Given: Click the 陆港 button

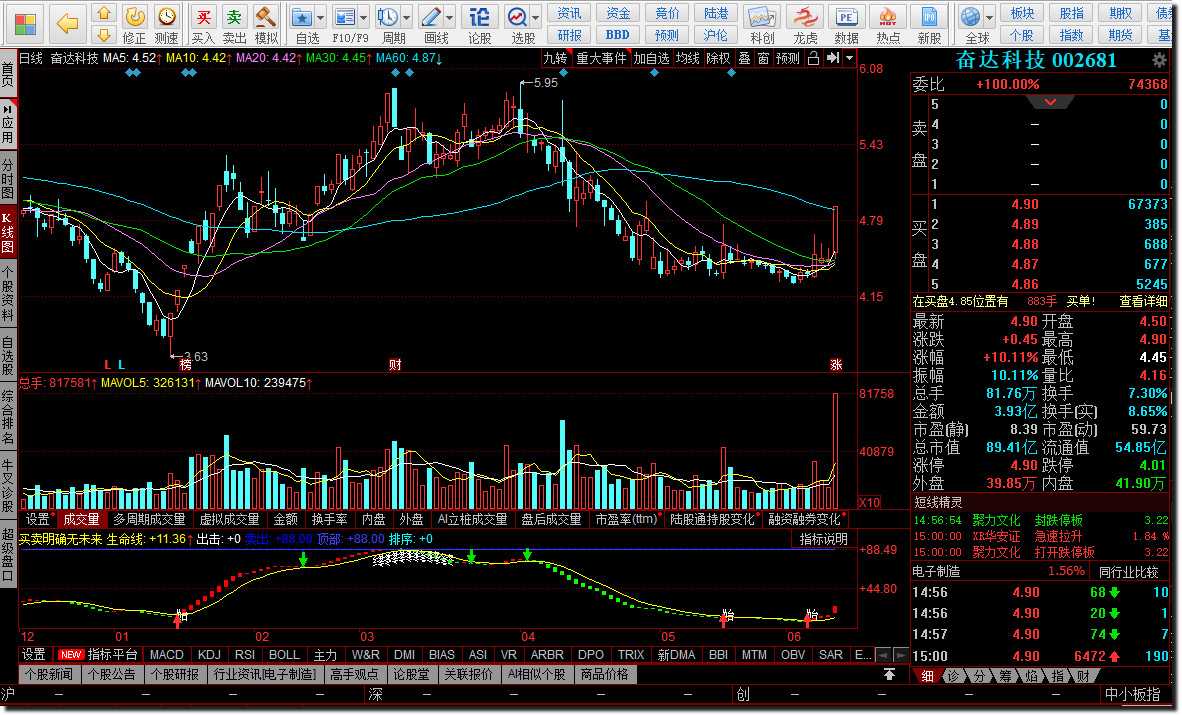Looking at the screenshot, I should [x=715, y=13].
